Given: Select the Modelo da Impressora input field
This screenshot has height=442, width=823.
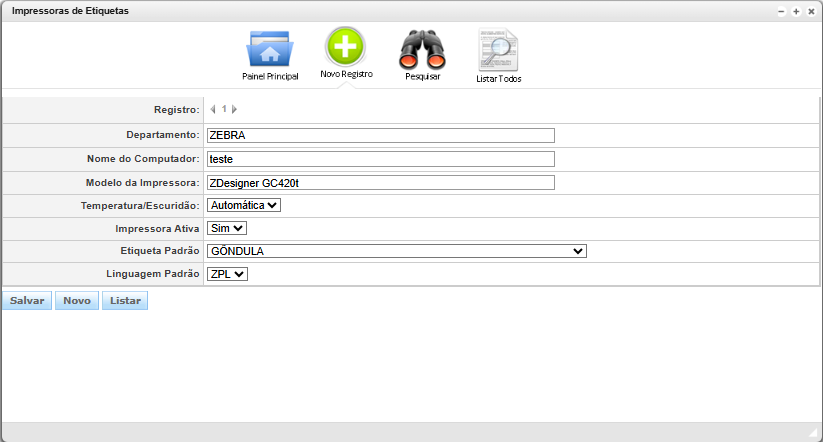Looking at the screenshot, I should click(380, 182).
